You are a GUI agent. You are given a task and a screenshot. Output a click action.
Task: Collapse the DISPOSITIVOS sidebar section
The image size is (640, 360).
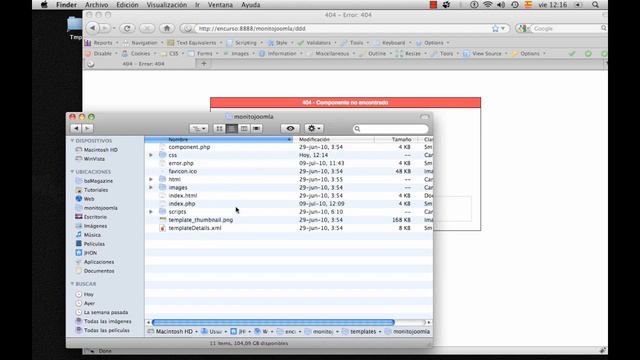(72, 140)
